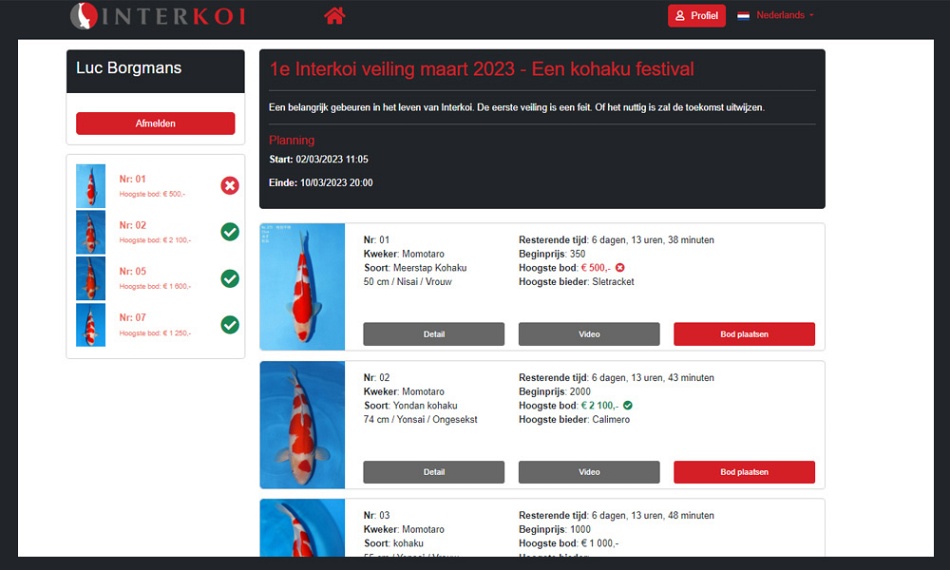Open the Nederlands language dropdown
950x570 pixels.
[785, 15]
